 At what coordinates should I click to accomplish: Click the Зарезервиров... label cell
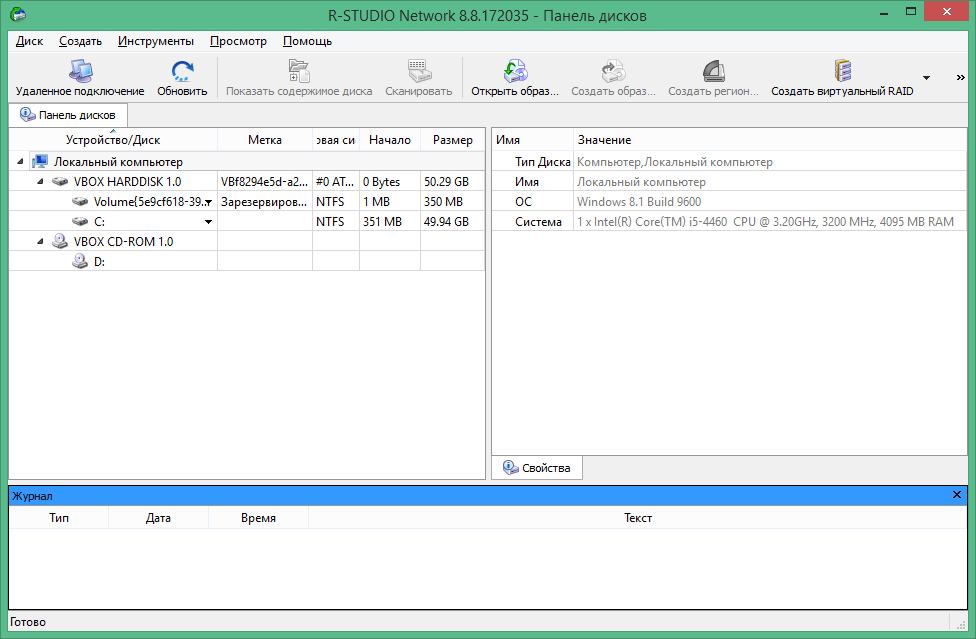tap(264, 202)
